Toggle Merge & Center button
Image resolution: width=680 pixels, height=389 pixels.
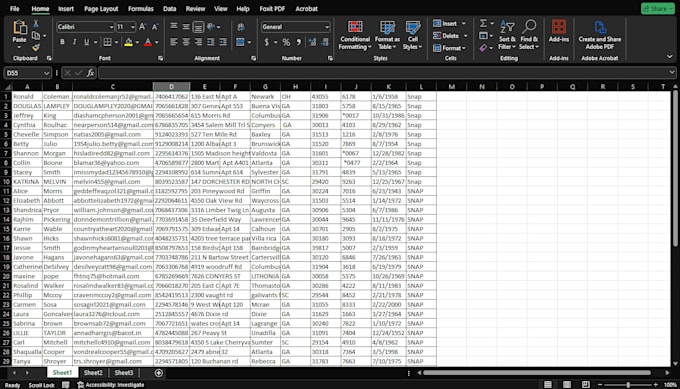click(240, 42)
